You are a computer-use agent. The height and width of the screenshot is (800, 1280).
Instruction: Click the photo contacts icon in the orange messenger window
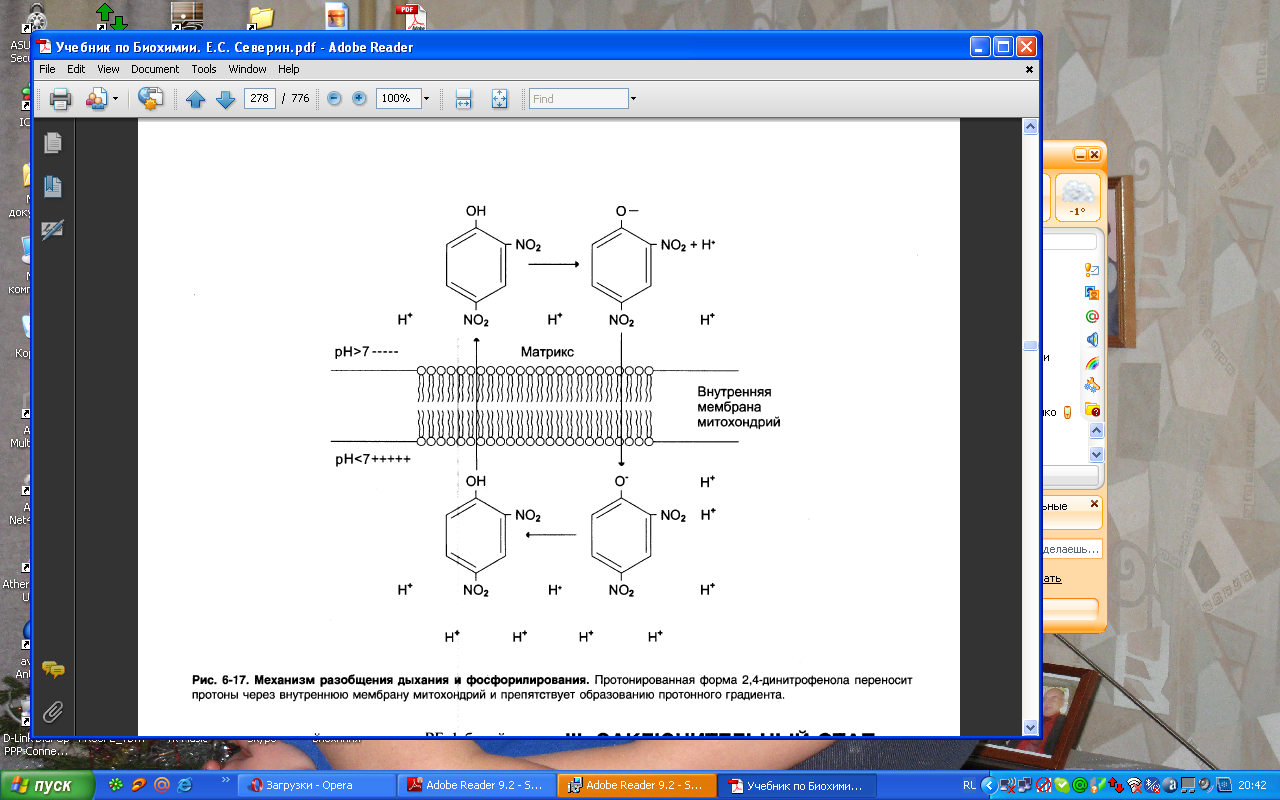point(1092,293)
